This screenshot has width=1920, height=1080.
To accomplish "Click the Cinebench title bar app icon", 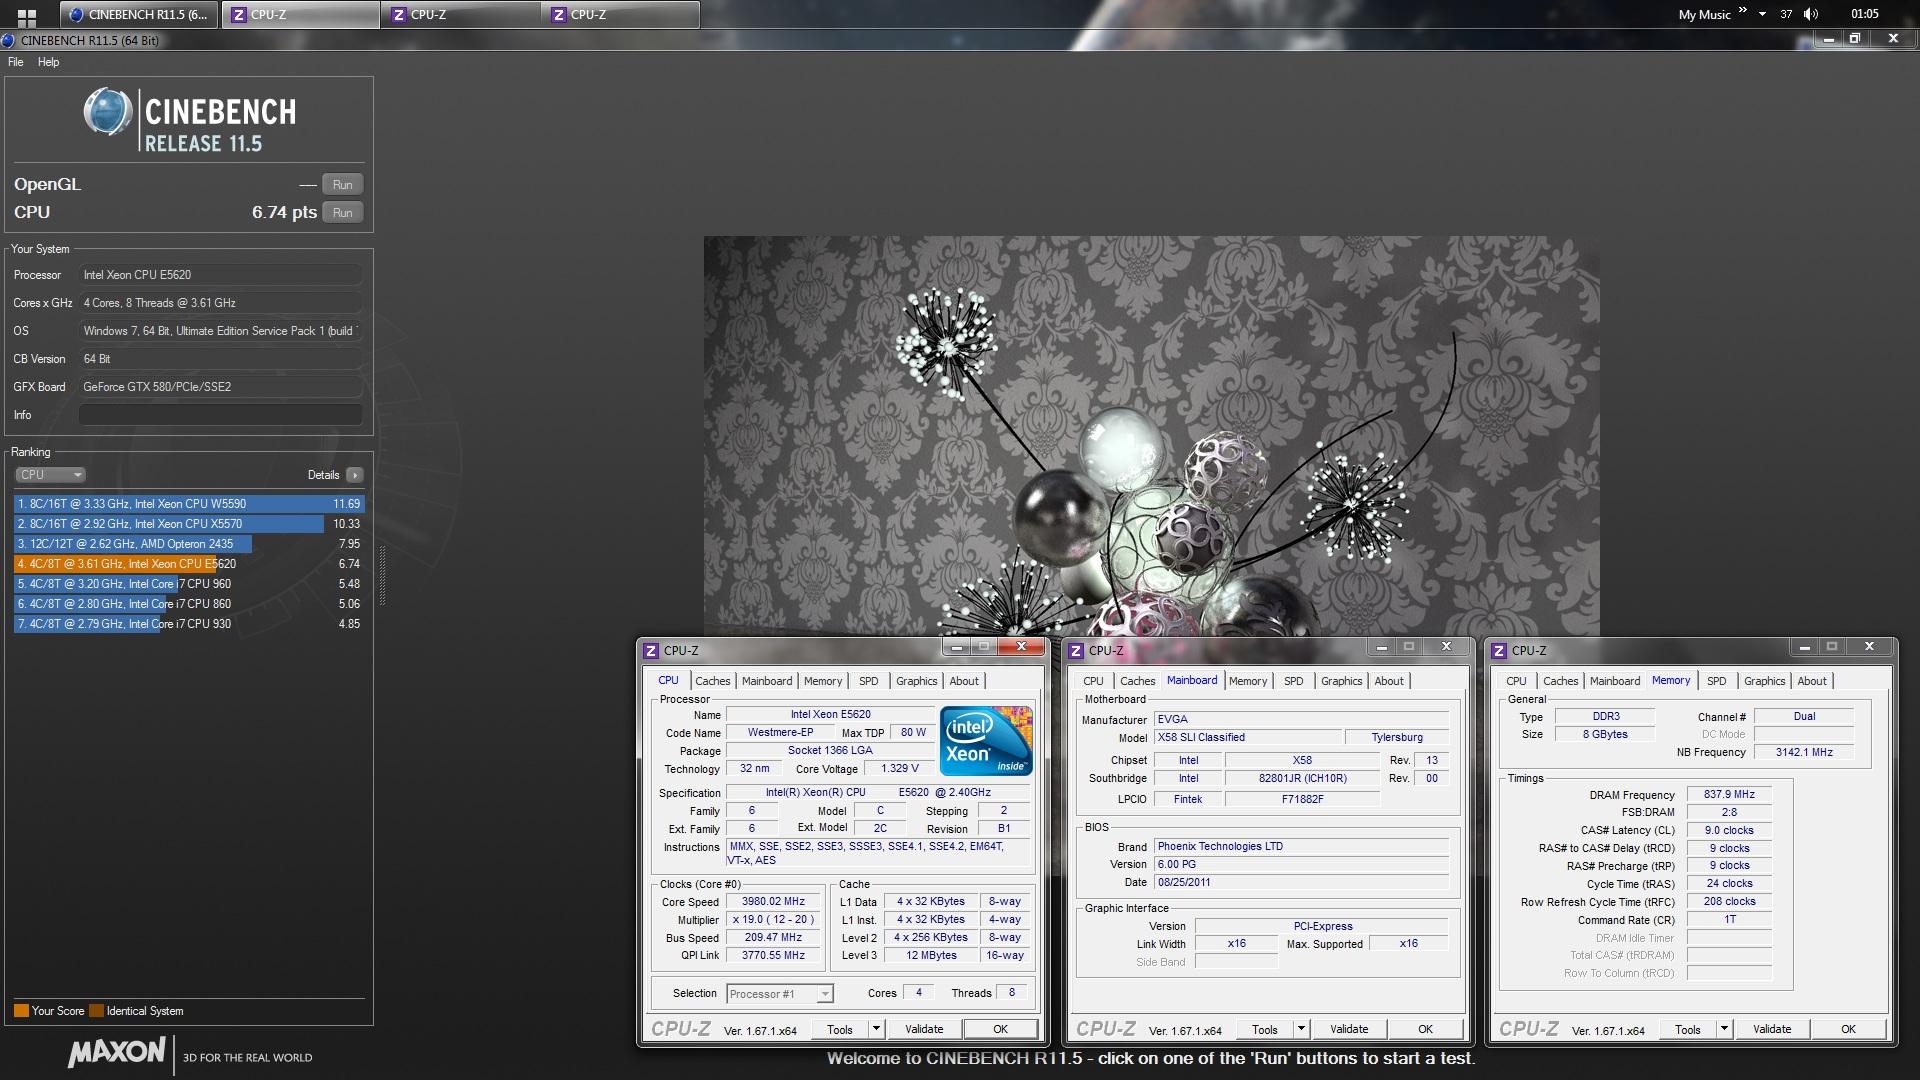I will [9, 40].
